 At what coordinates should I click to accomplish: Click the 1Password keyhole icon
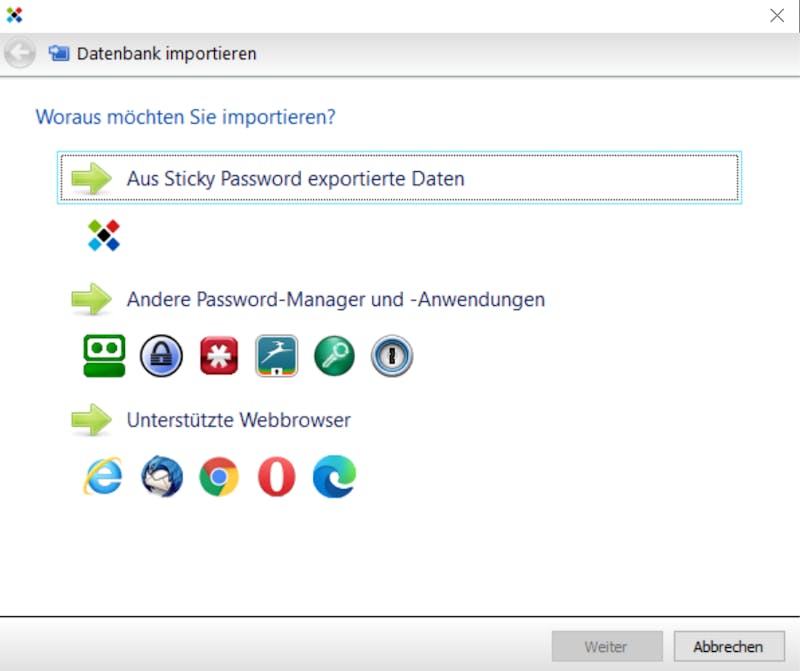392,356
